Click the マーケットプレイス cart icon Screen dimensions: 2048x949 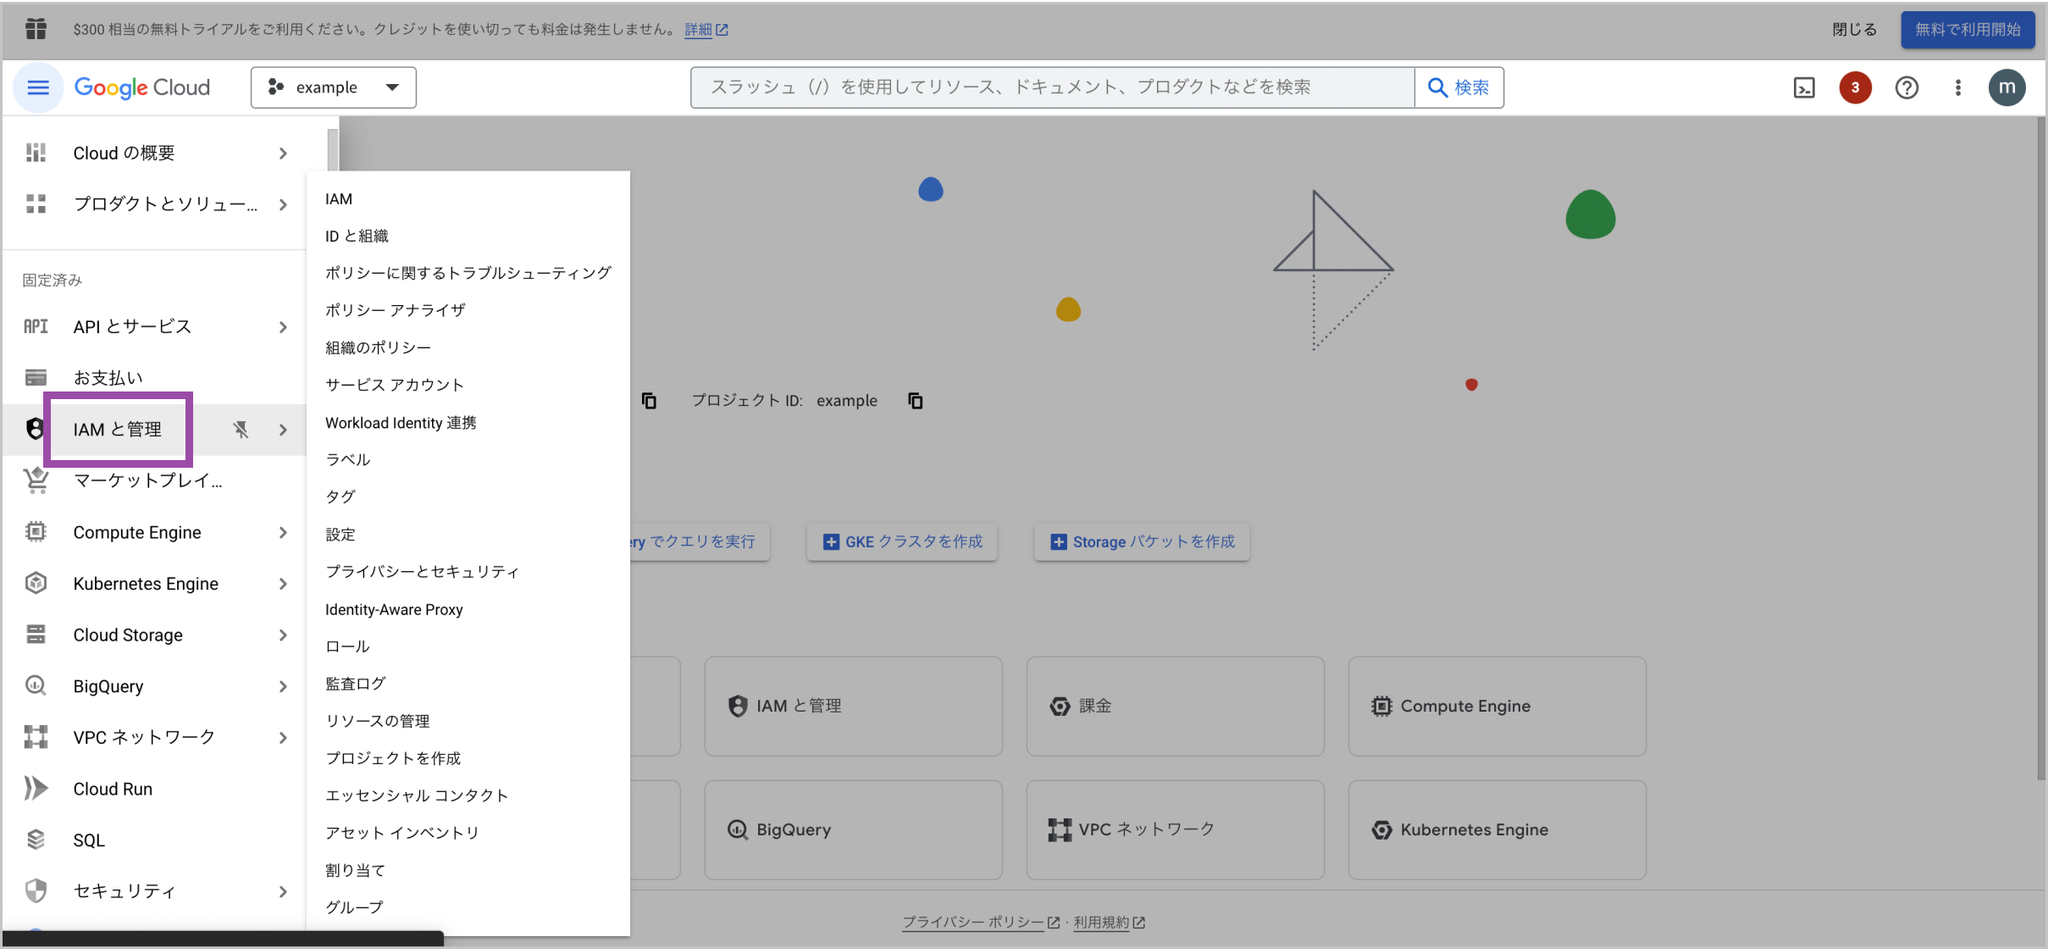pos(36,481)
